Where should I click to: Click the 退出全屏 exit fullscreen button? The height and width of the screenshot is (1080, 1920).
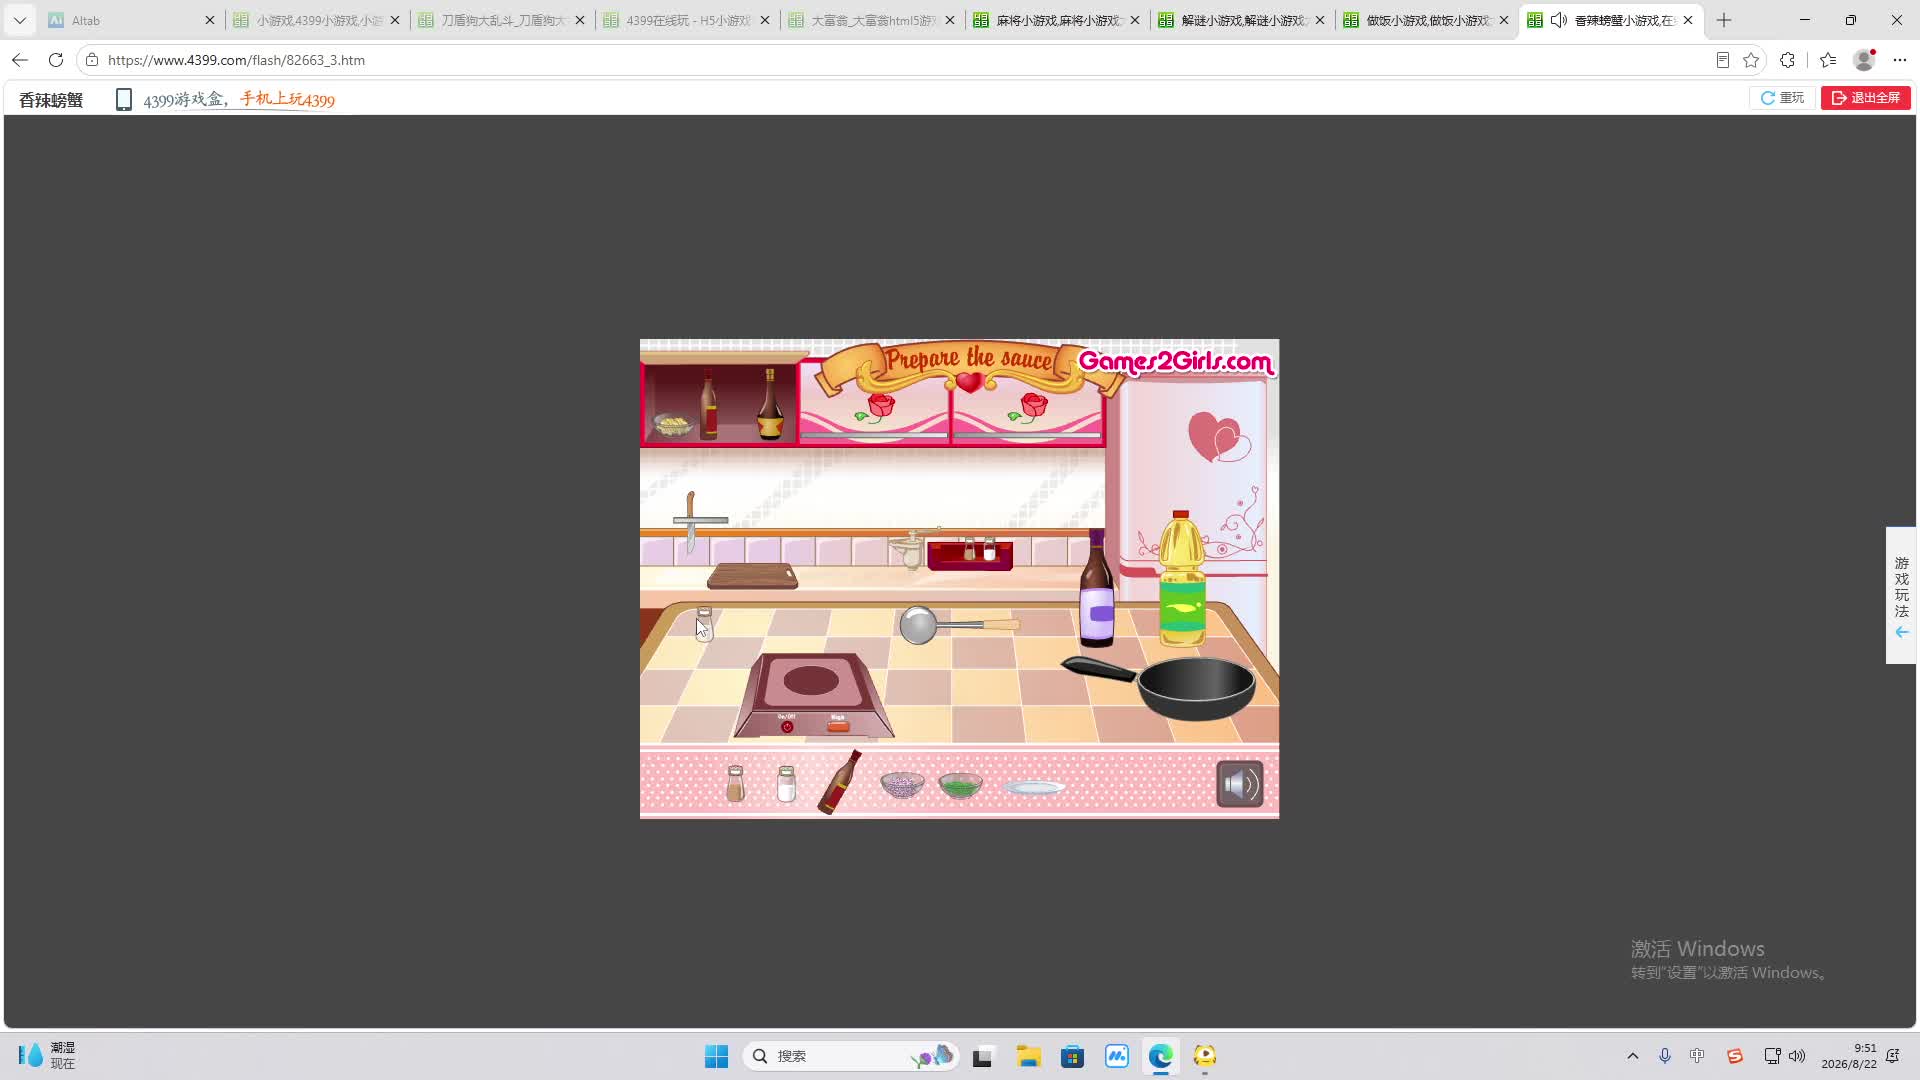tap(1865, 97)
